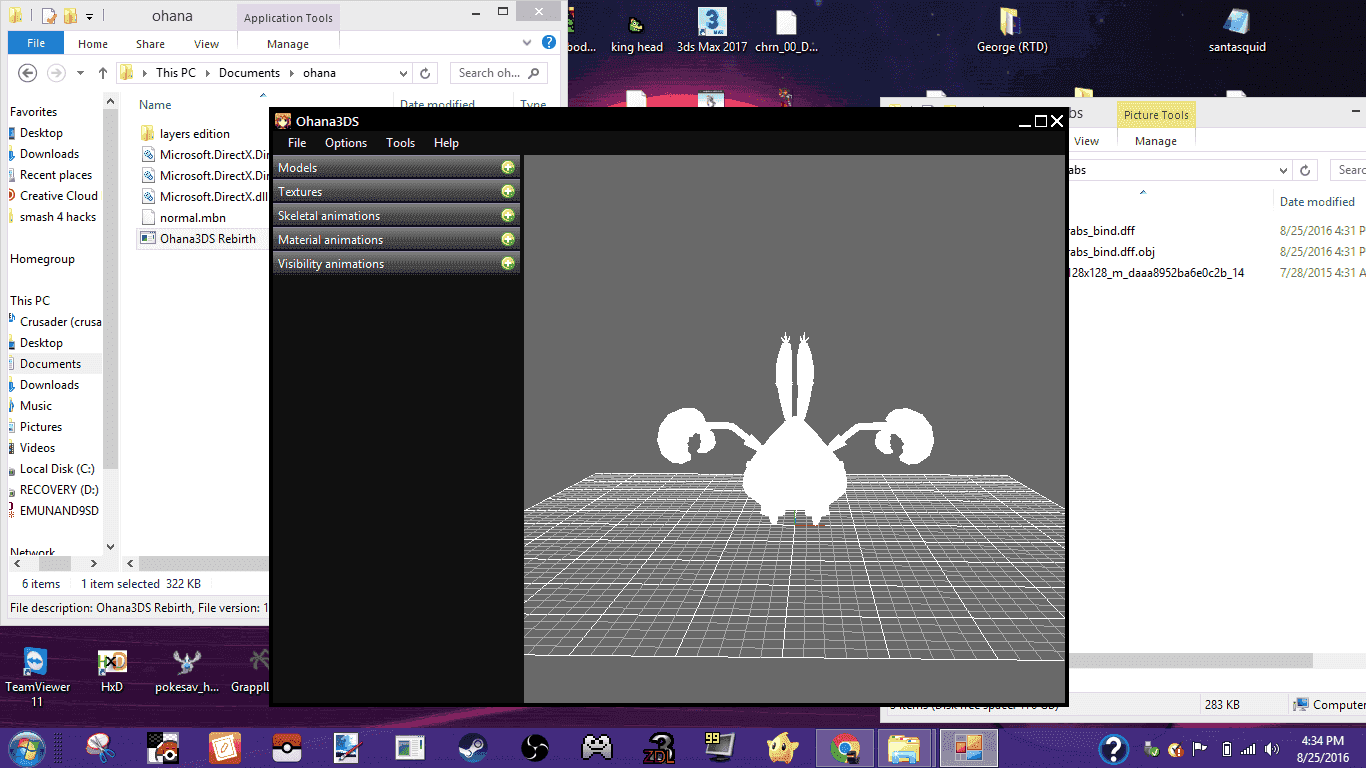The width and height of the screenshot is (1366, 768).
Task: Open the File menu in Ohana3DS
Action: (297, 143)
